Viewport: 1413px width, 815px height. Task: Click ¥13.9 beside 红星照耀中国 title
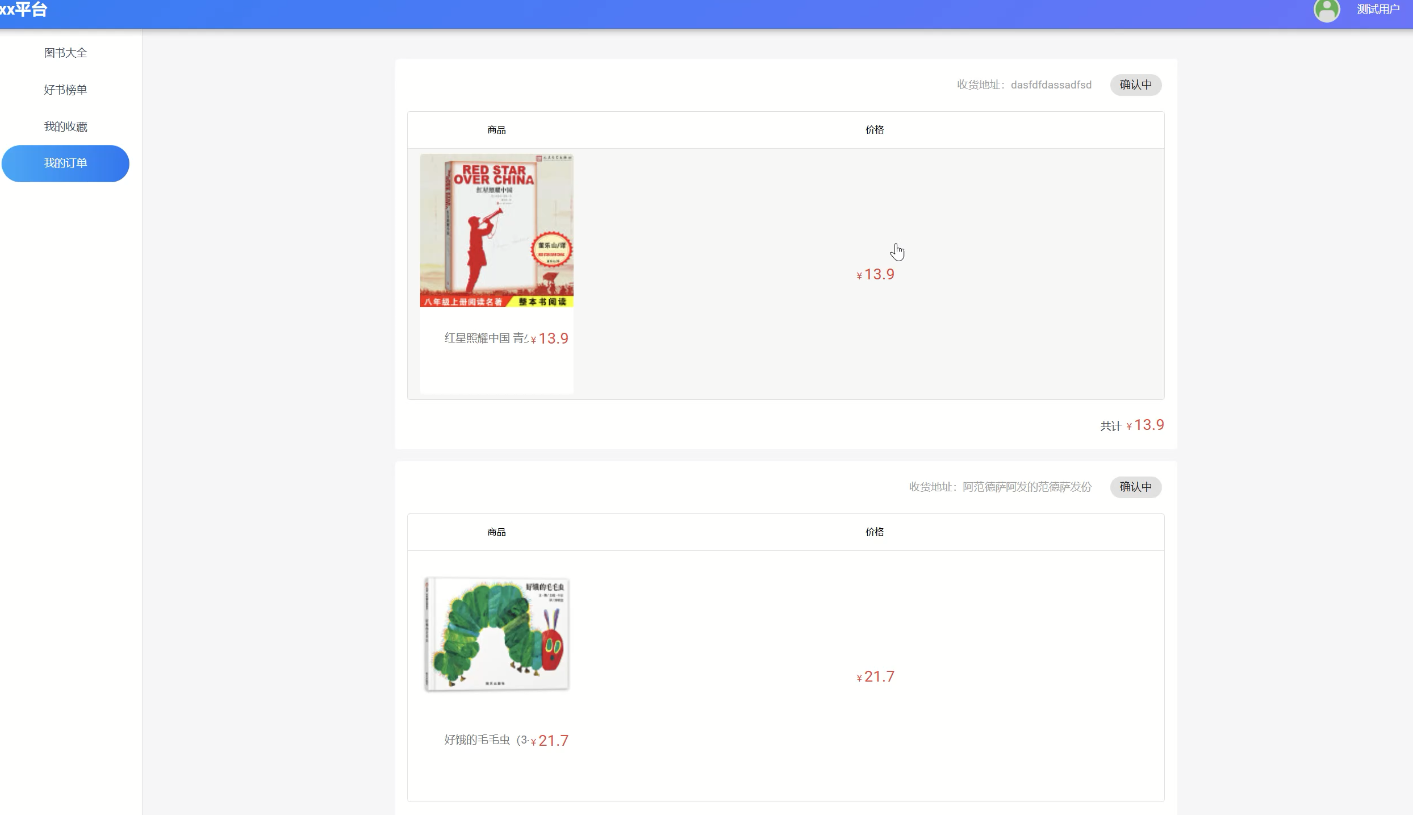549,338
